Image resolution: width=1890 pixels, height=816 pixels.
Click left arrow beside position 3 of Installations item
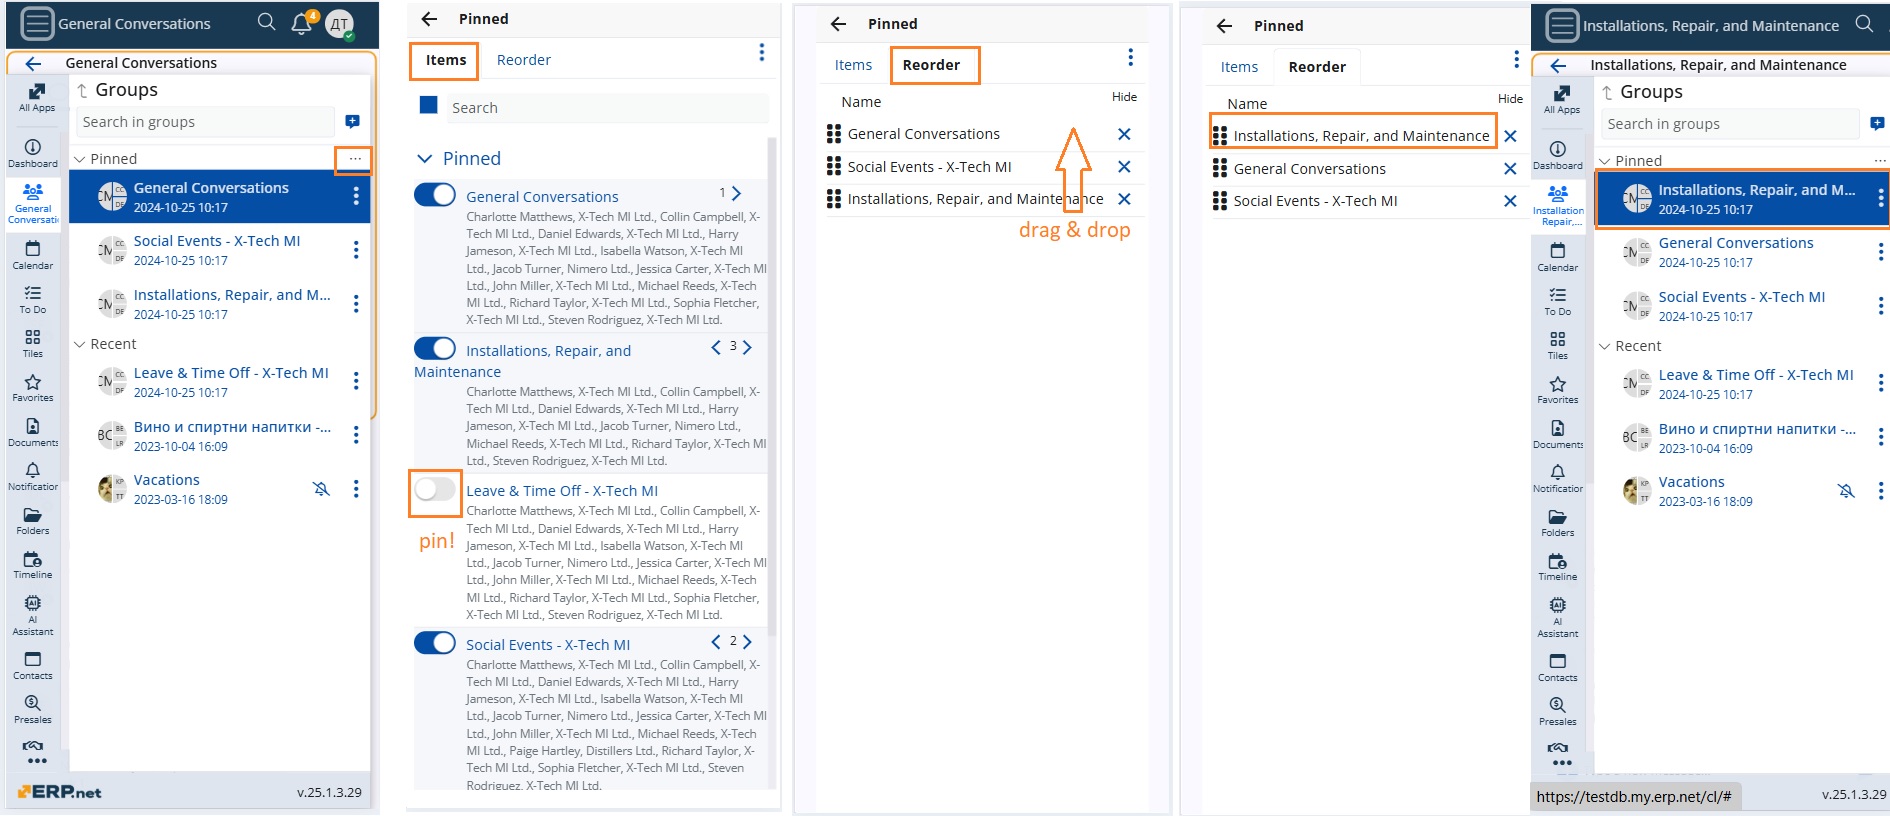point(716,347)
